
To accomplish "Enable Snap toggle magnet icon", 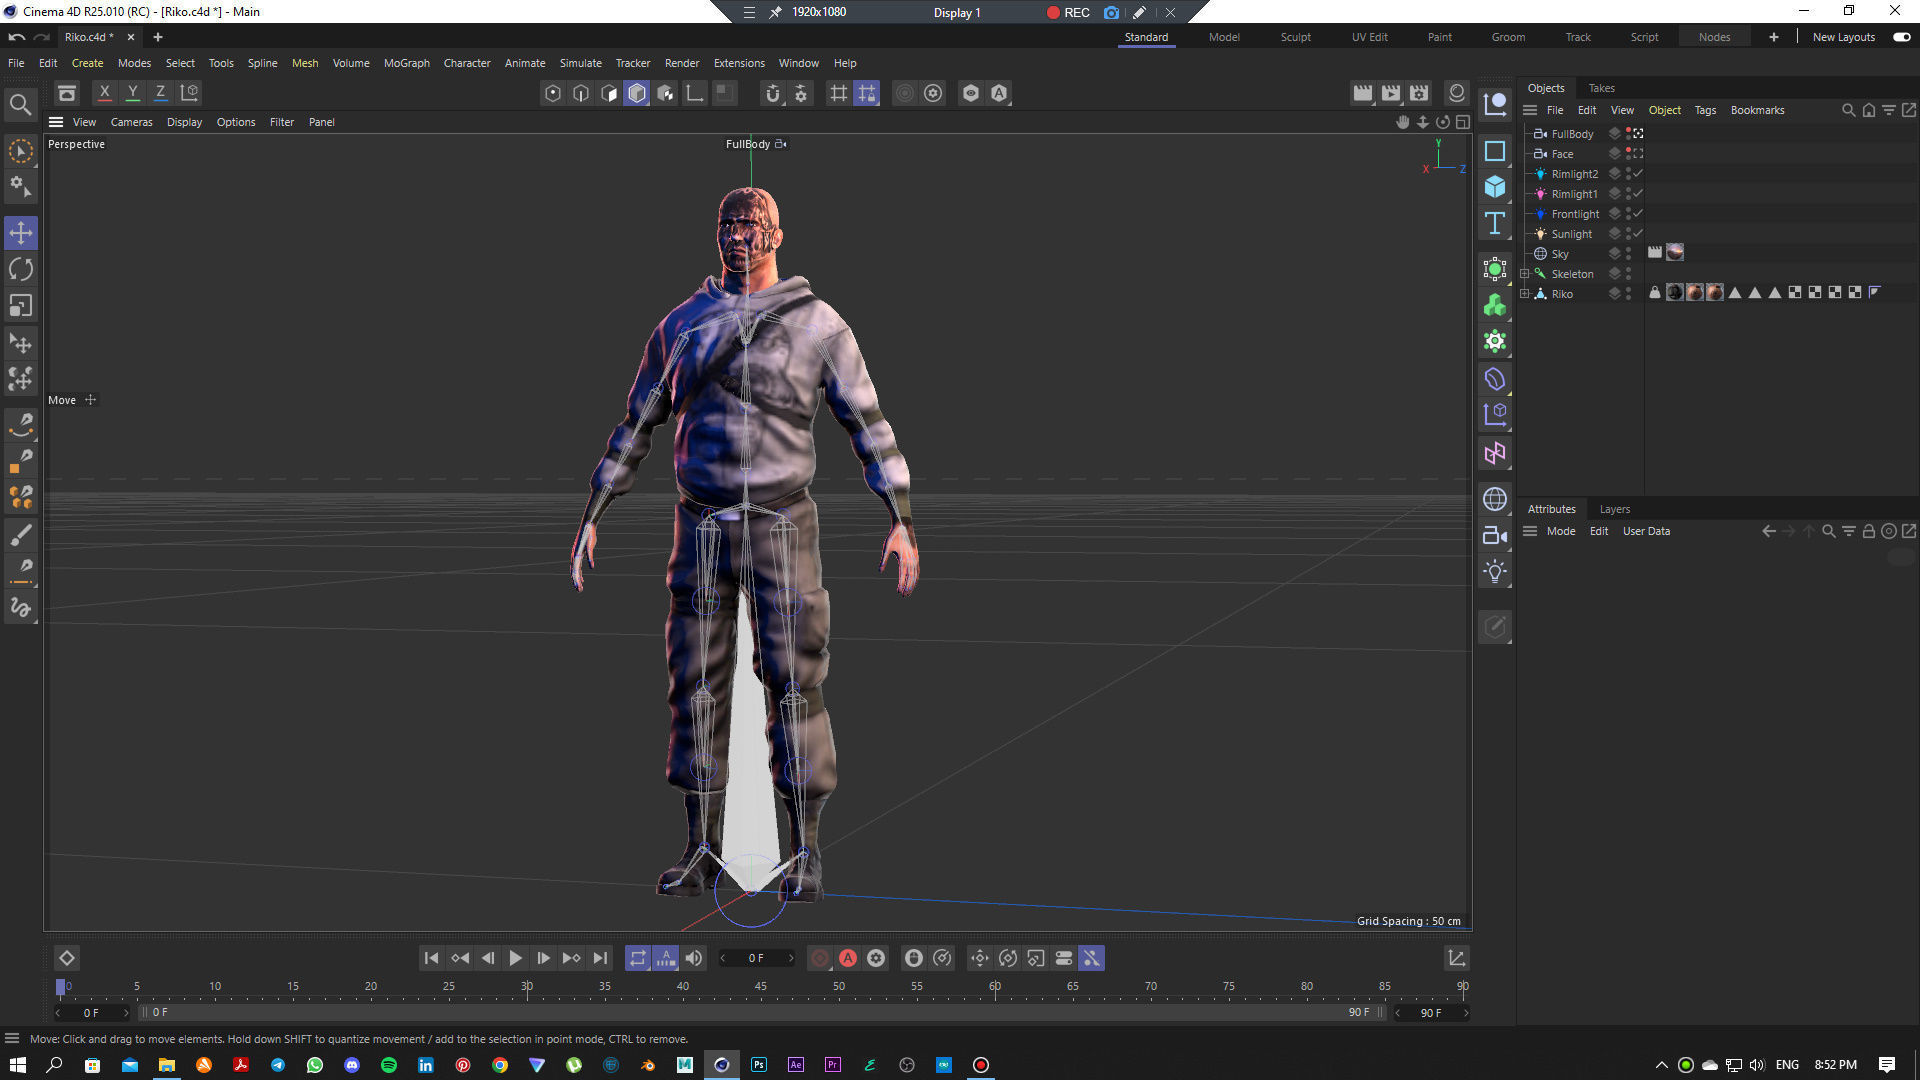I will (772, 93).
